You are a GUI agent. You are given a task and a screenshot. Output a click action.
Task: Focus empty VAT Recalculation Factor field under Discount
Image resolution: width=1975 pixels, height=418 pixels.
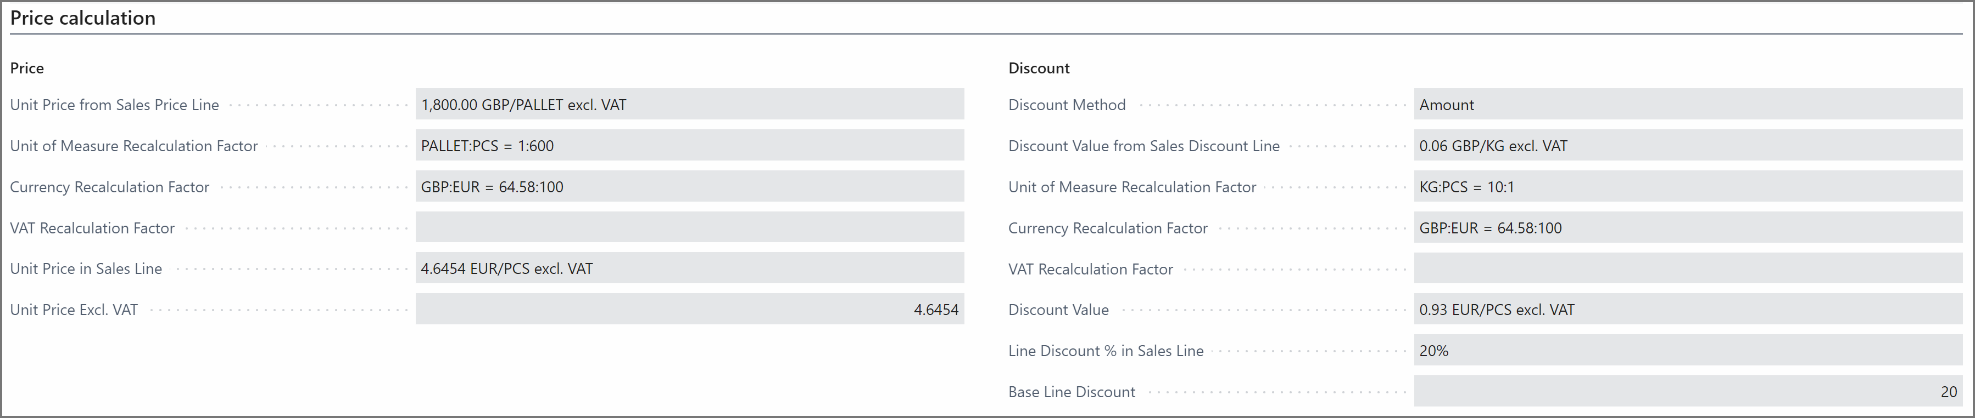[1687, 269]
